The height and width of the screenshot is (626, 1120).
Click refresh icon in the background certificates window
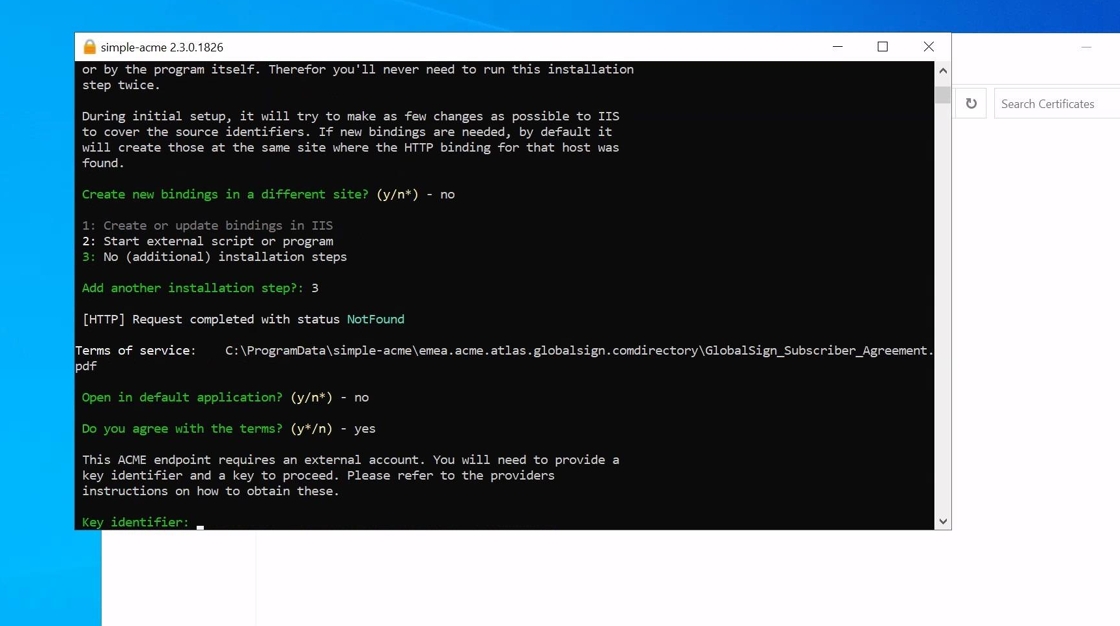coord(971,104)
